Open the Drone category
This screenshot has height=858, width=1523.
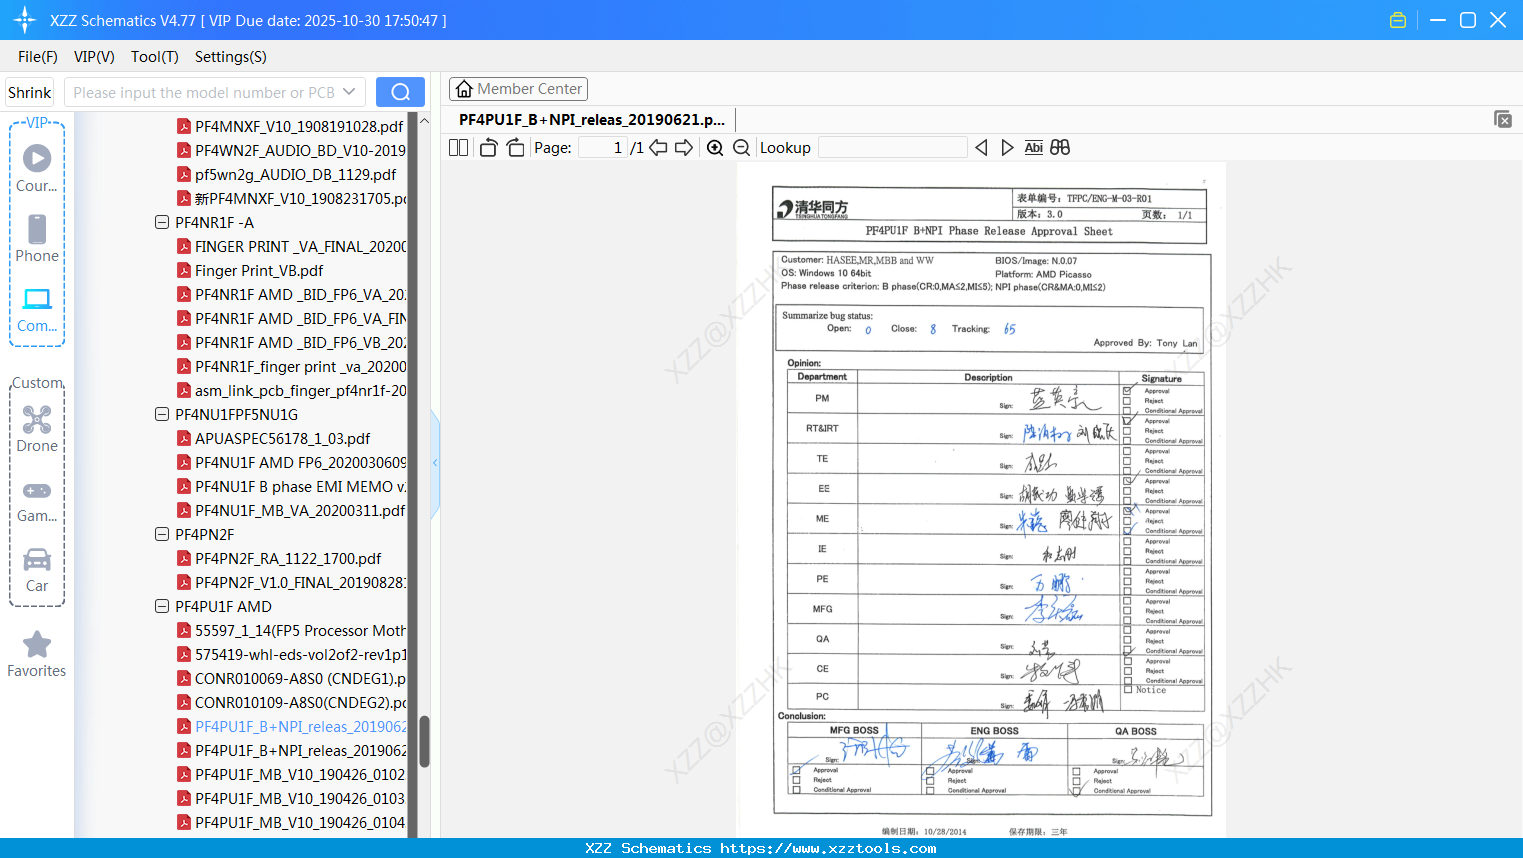coord(37,428)
